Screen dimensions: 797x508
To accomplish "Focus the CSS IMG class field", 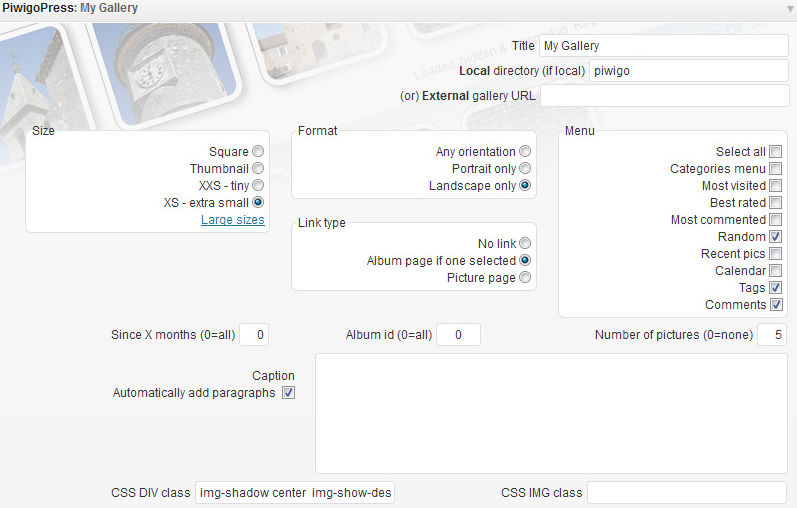I will click(687, 493).
